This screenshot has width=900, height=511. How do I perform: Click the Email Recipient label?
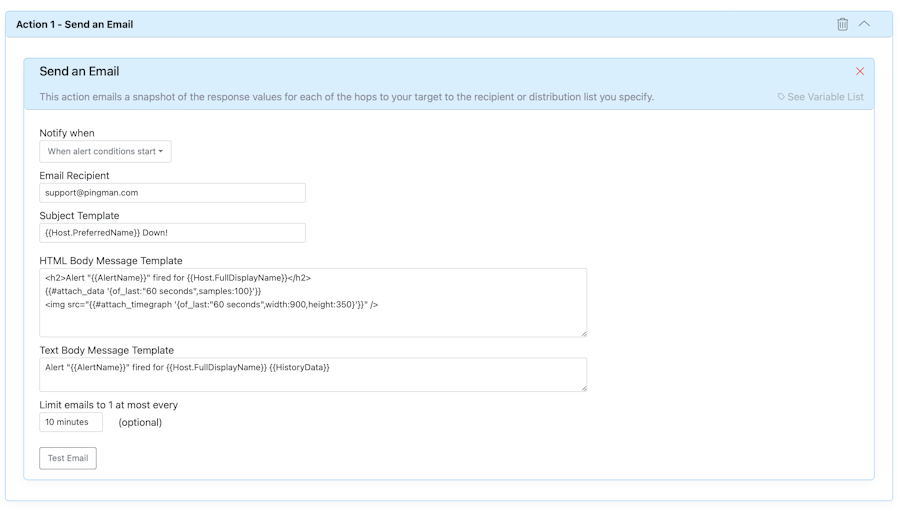point(74,176)
